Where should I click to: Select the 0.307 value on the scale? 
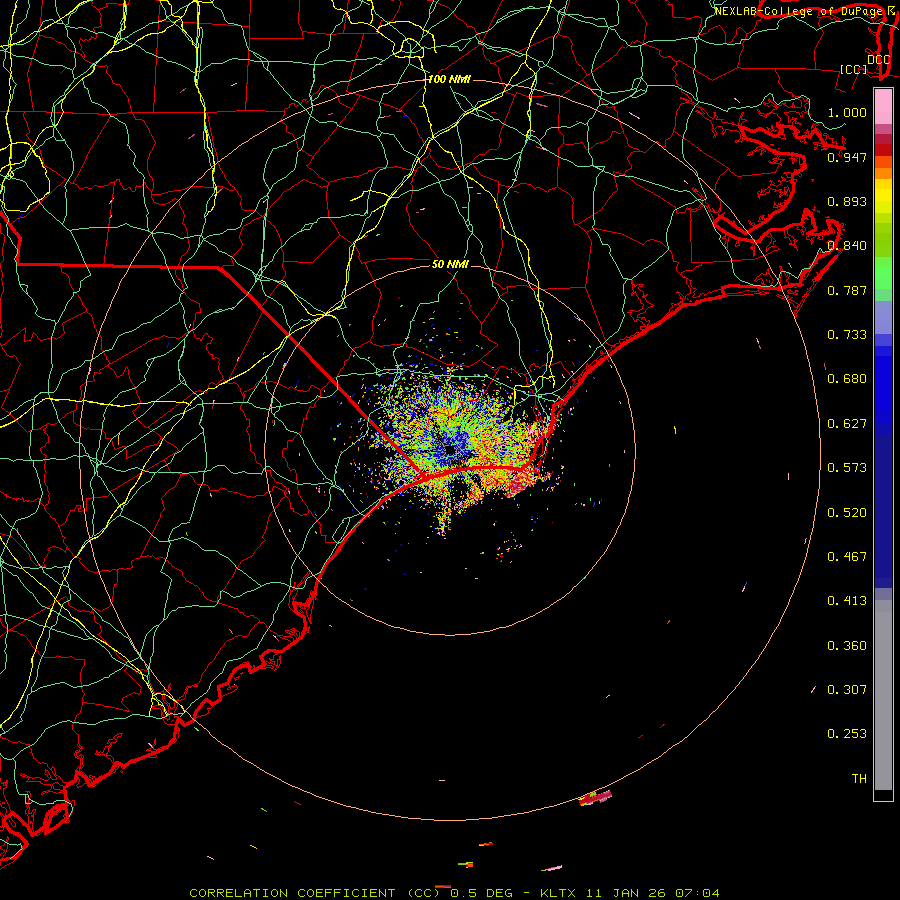tap(847, 690)
